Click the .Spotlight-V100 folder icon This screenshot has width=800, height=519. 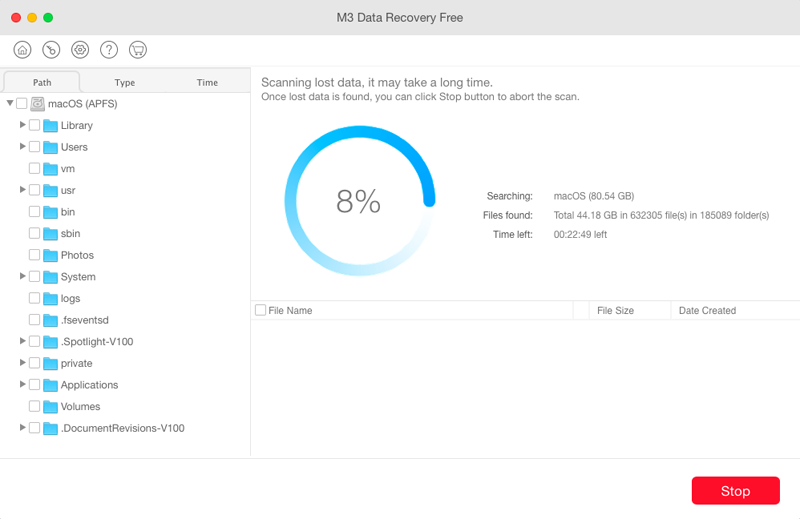(x=50, y=342)
